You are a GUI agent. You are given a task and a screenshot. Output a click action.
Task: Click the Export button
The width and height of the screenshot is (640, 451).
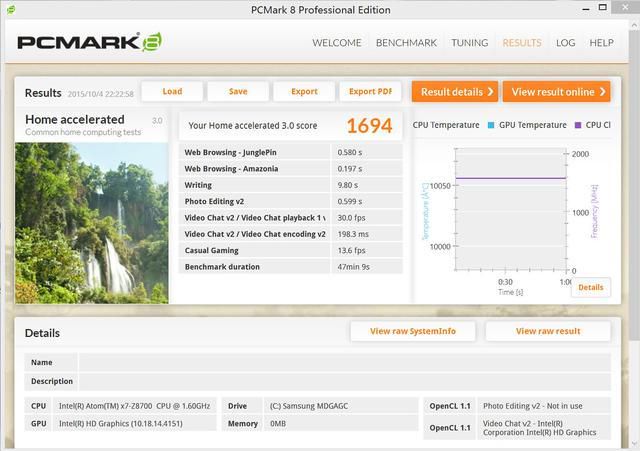(x=304, y=91)
